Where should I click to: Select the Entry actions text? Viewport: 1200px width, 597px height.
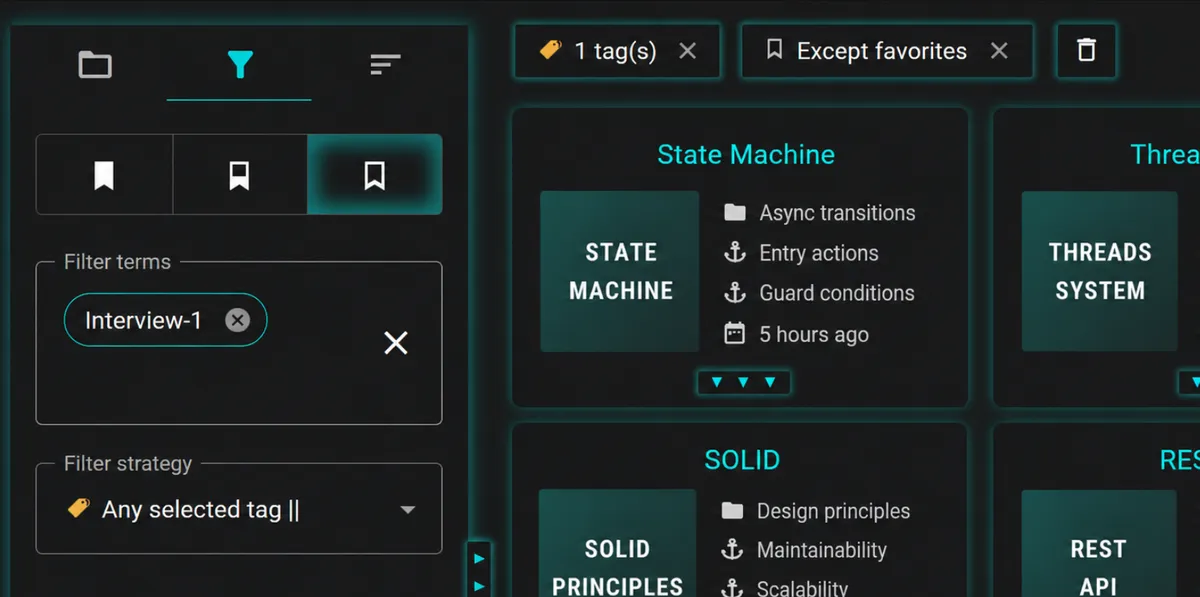click(x=819, y=253)
